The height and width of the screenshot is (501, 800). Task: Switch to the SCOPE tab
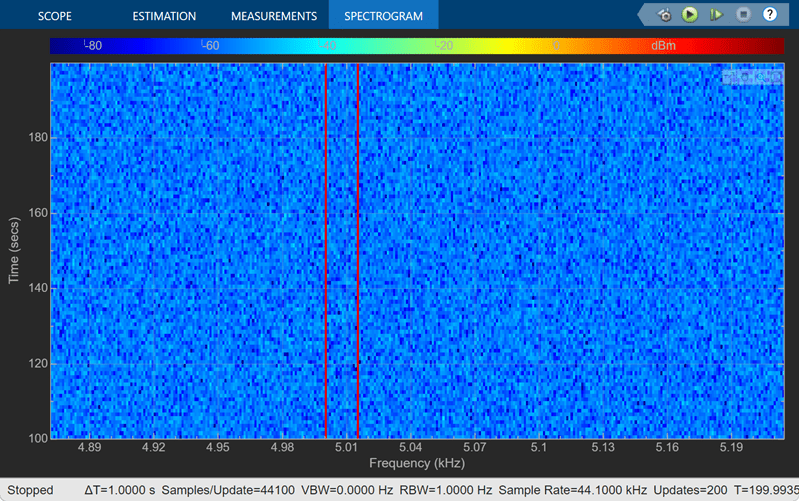55,16
